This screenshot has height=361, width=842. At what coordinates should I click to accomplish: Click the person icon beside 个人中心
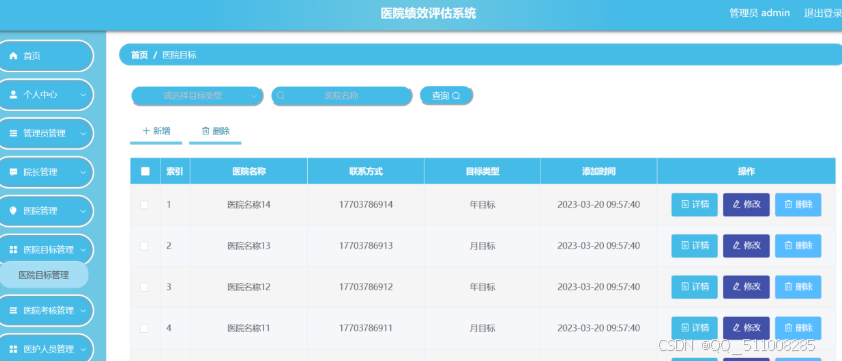point(13,95)
